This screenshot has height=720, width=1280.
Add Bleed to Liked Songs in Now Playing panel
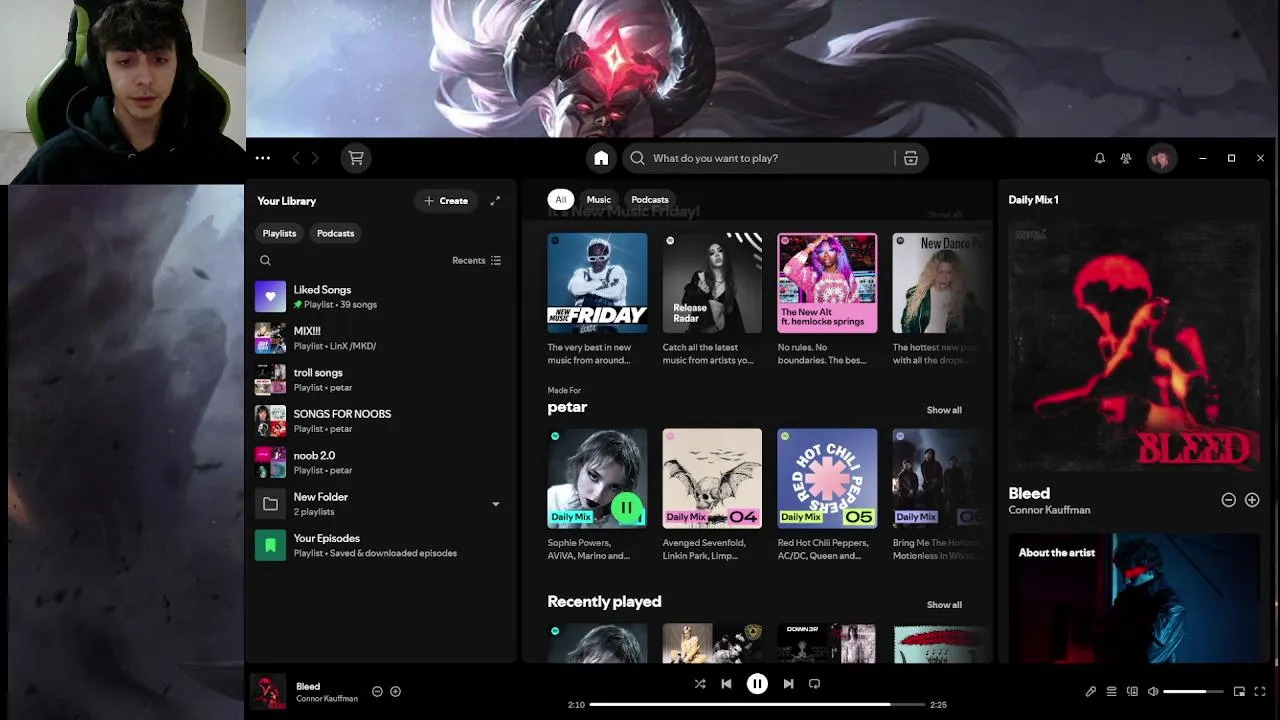[x=1252, y=500]
